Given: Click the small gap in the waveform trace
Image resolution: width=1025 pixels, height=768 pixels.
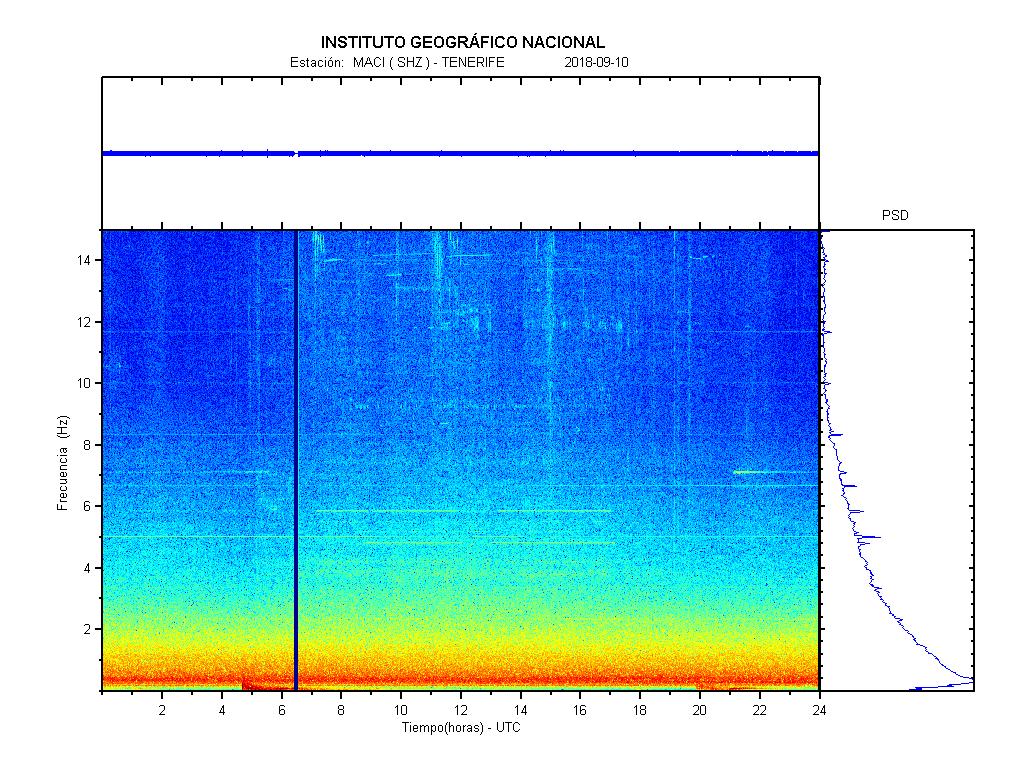Looking at the screenshot, I should (x=297, y=153).
